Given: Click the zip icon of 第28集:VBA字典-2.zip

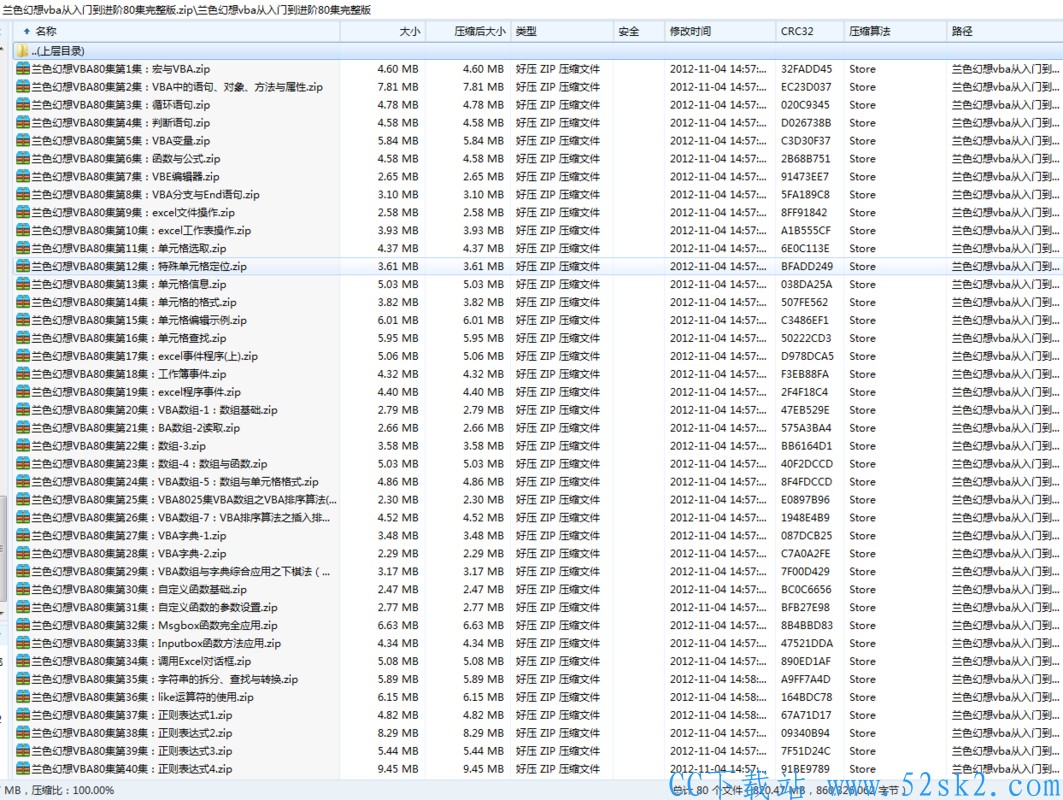Looking at the screenshot, I should [22, 553].
